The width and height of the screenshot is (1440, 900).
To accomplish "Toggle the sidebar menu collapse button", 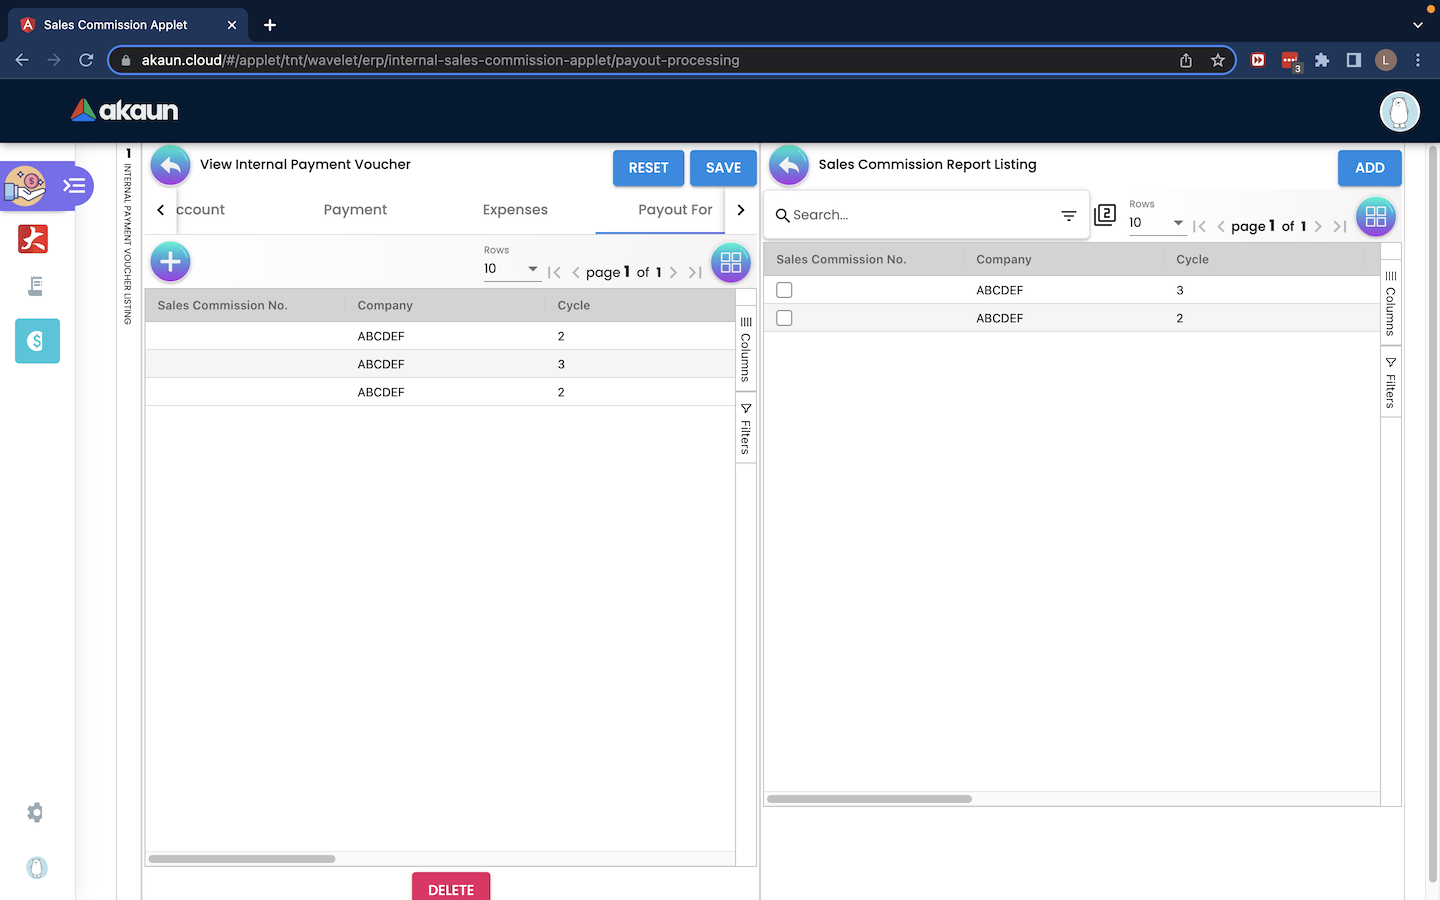I will click(x=74, y=185).
